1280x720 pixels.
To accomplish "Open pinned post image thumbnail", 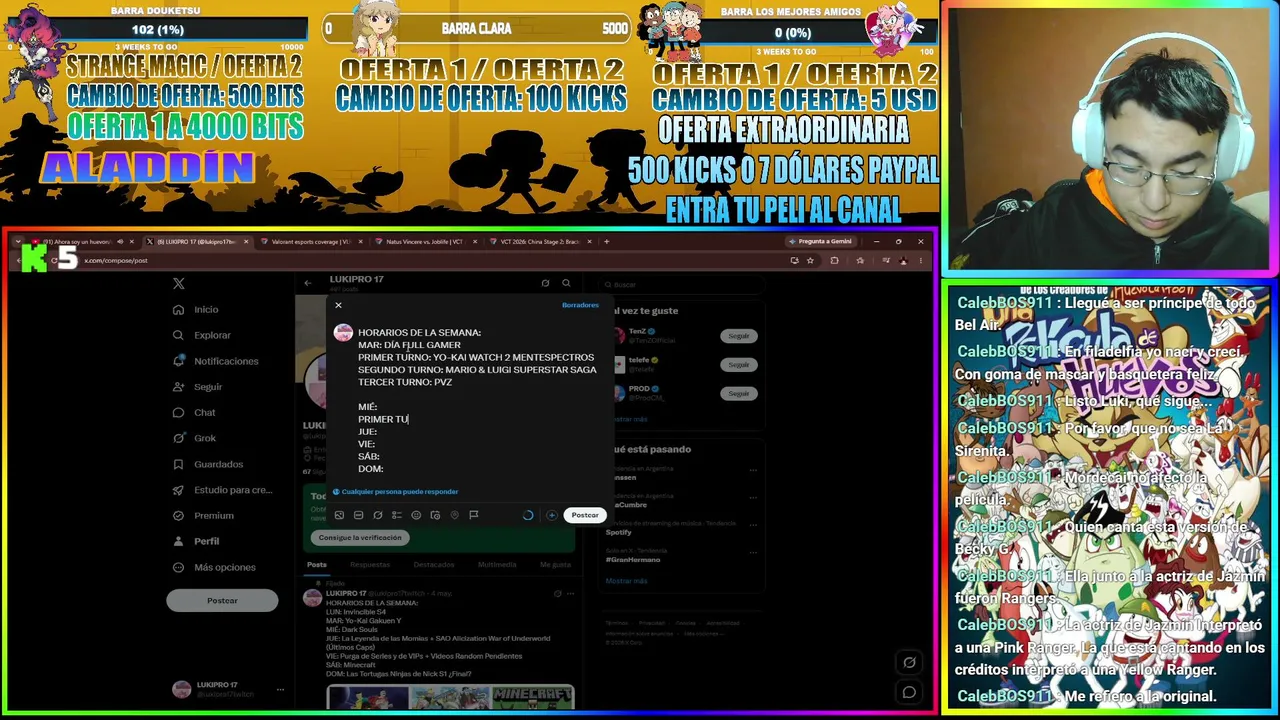I will click(x=450, y=696).
